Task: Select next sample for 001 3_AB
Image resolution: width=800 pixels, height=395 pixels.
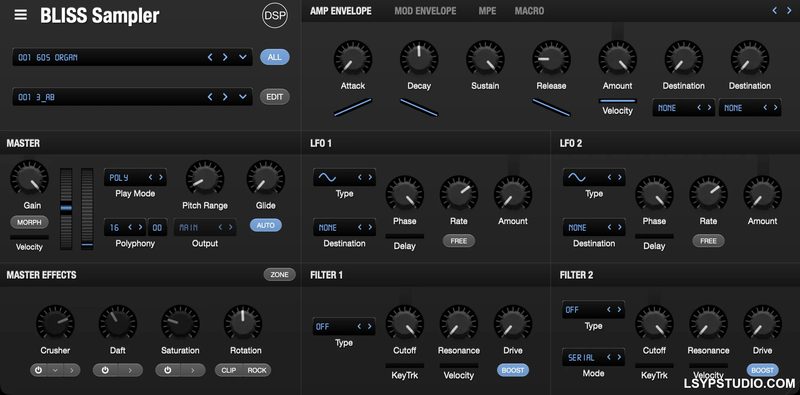Action: click(225, 96)
